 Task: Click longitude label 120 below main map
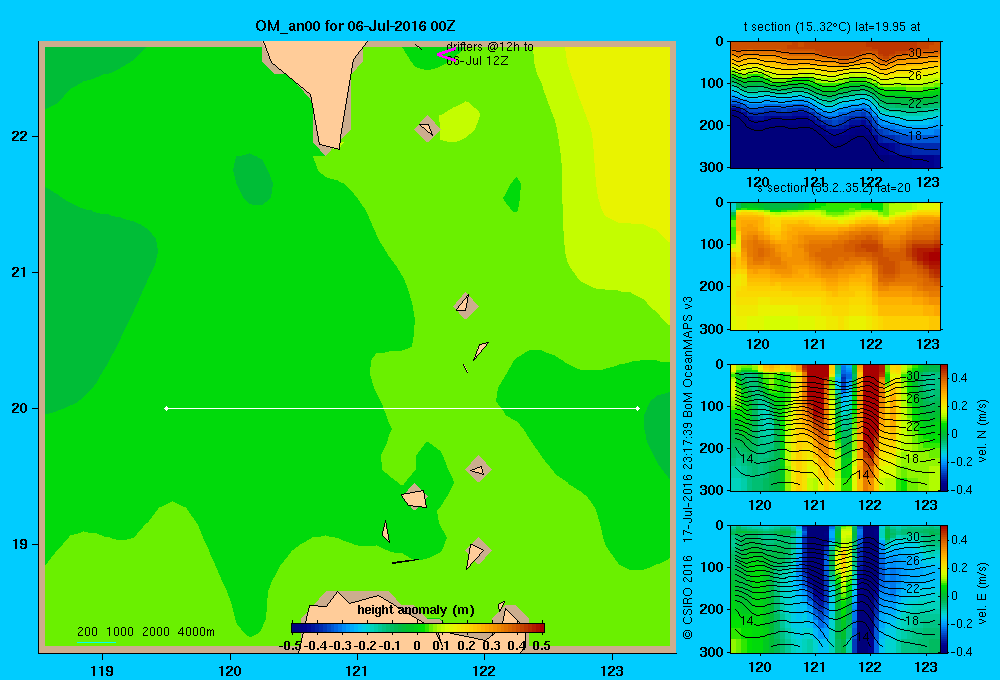[230, 670]
